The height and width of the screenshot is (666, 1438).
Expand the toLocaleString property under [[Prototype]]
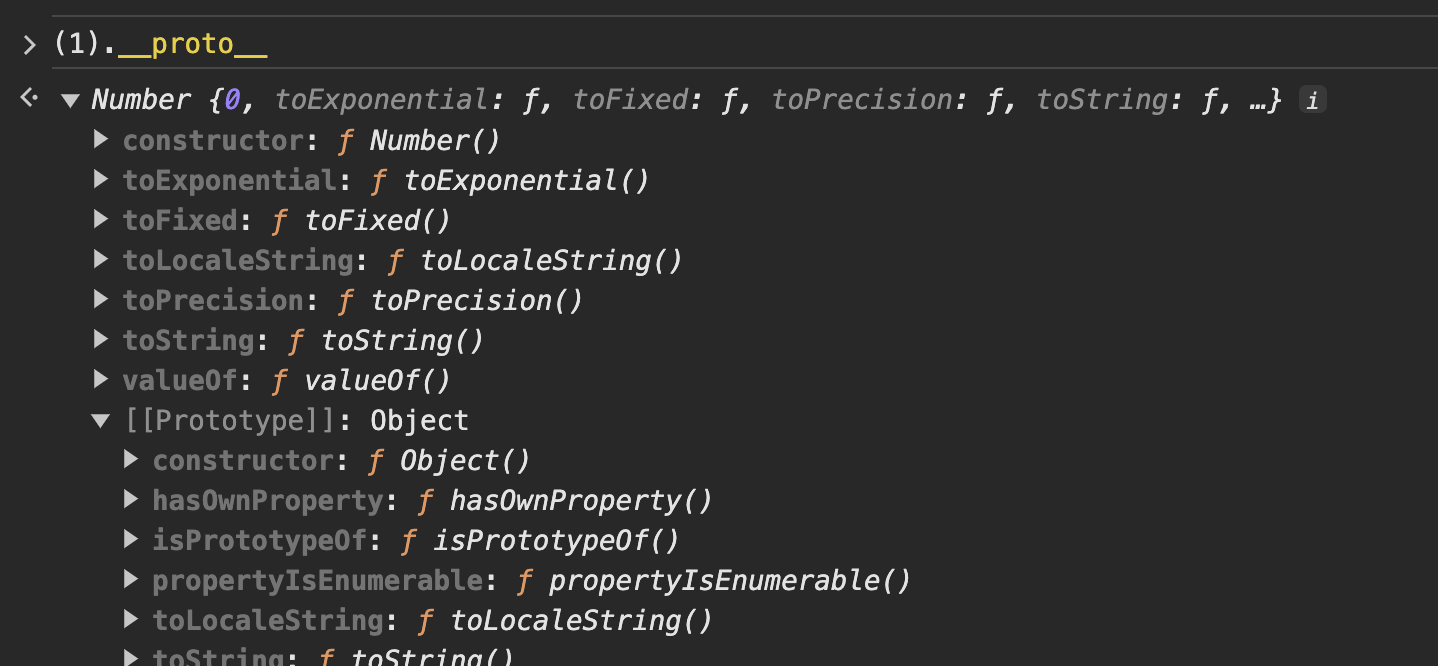[131, 620]
